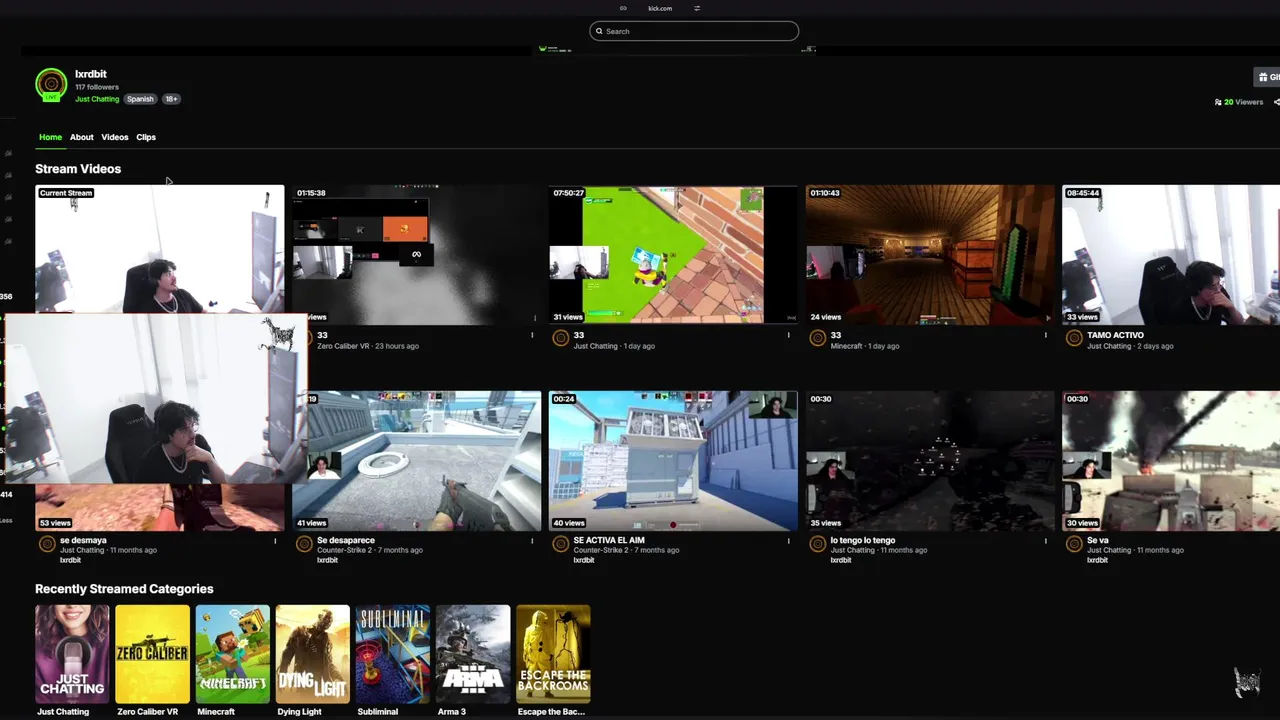The height and width of the screenshot is (720, 1280).
Task: Open the lo tengo lo tengo clip thumbnail
Action: [x=930, y=460]
